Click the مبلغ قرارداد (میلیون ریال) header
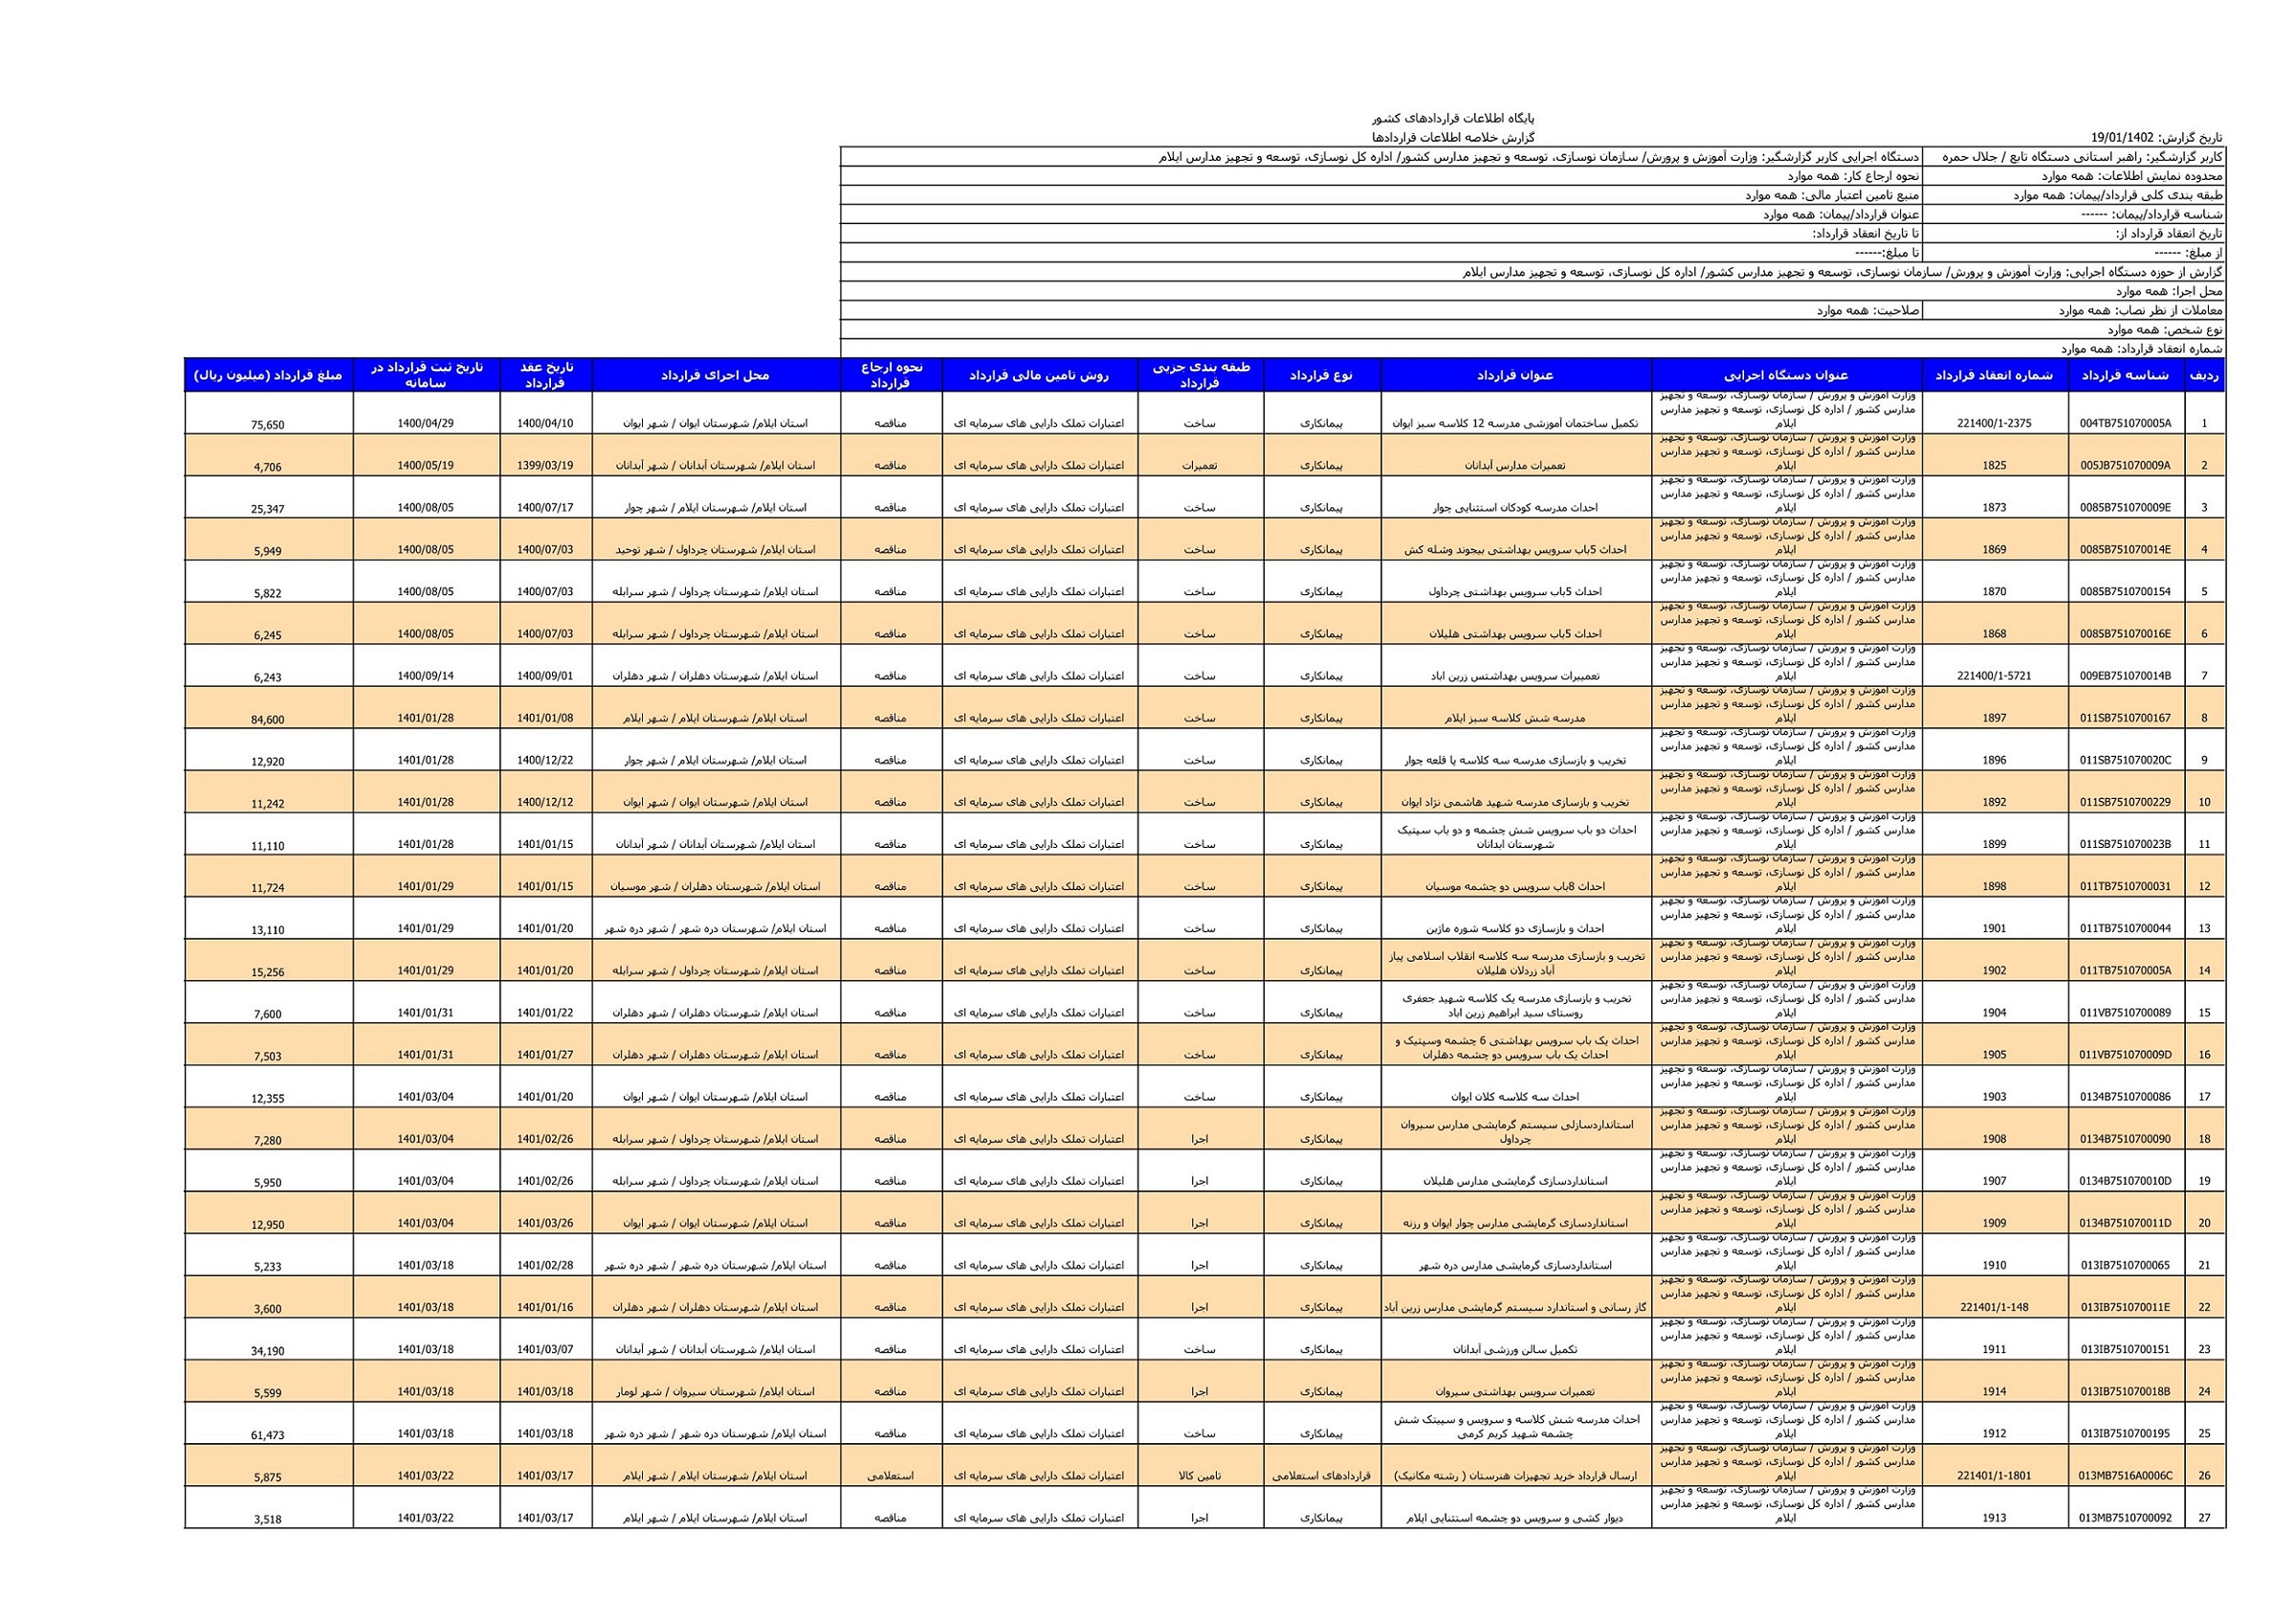 click(268, 375)
